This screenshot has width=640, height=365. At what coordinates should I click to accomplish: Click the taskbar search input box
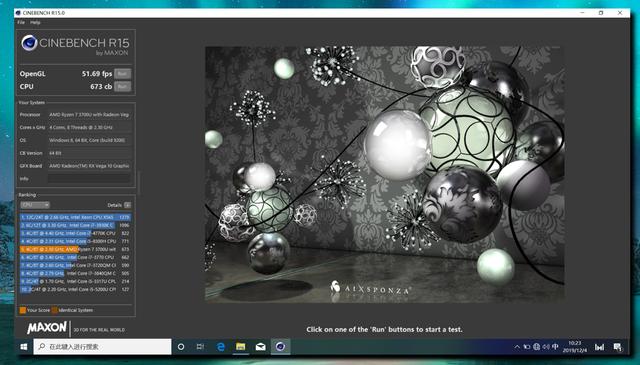point(102,347)
